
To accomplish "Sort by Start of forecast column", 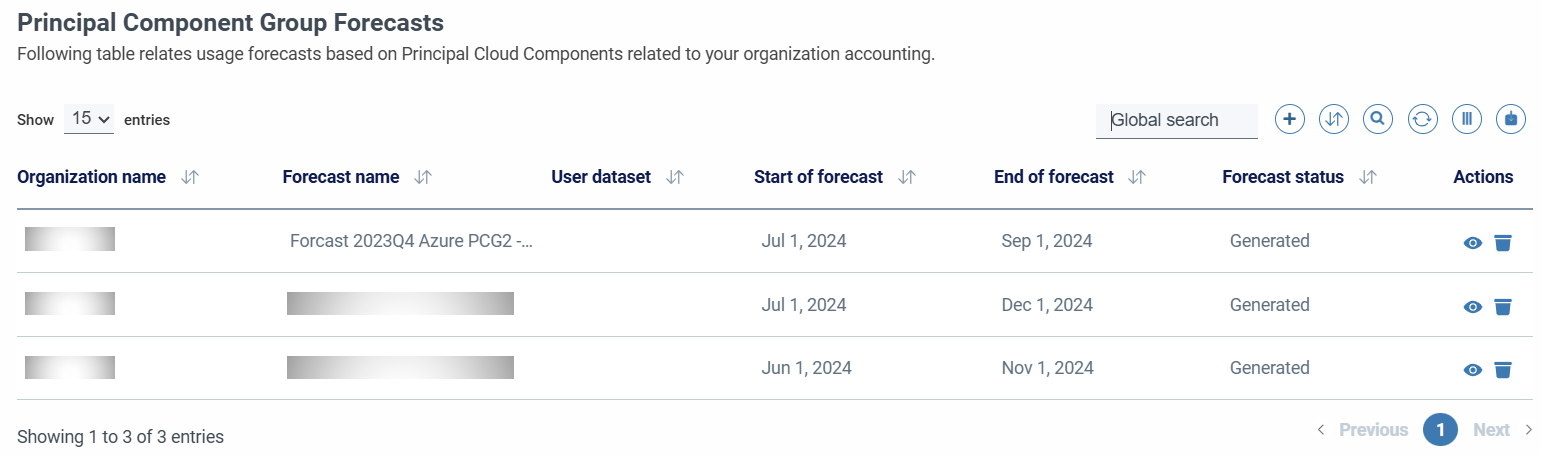I will [x=907, y=177].
